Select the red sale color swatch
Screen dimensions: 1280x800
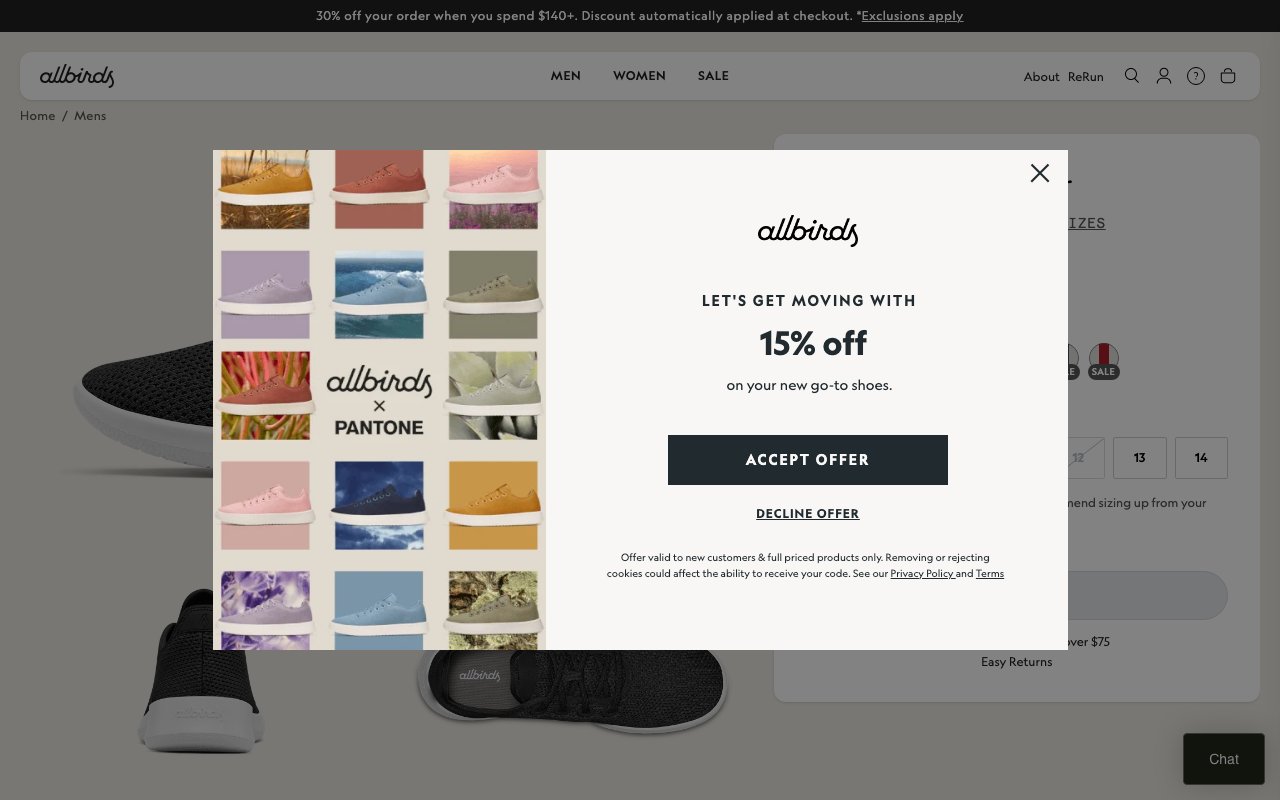pos(1103,359)
